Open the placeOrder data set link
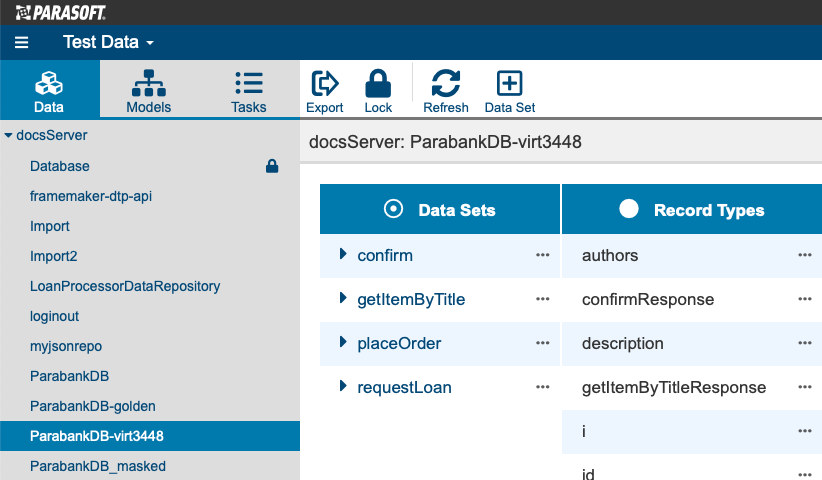 pyautogui.click(x=399, y=343)
